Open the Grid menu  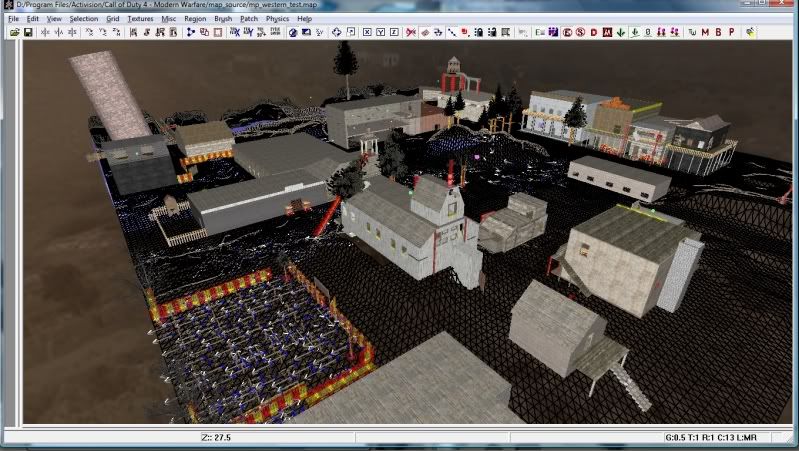tap(113, 19)
